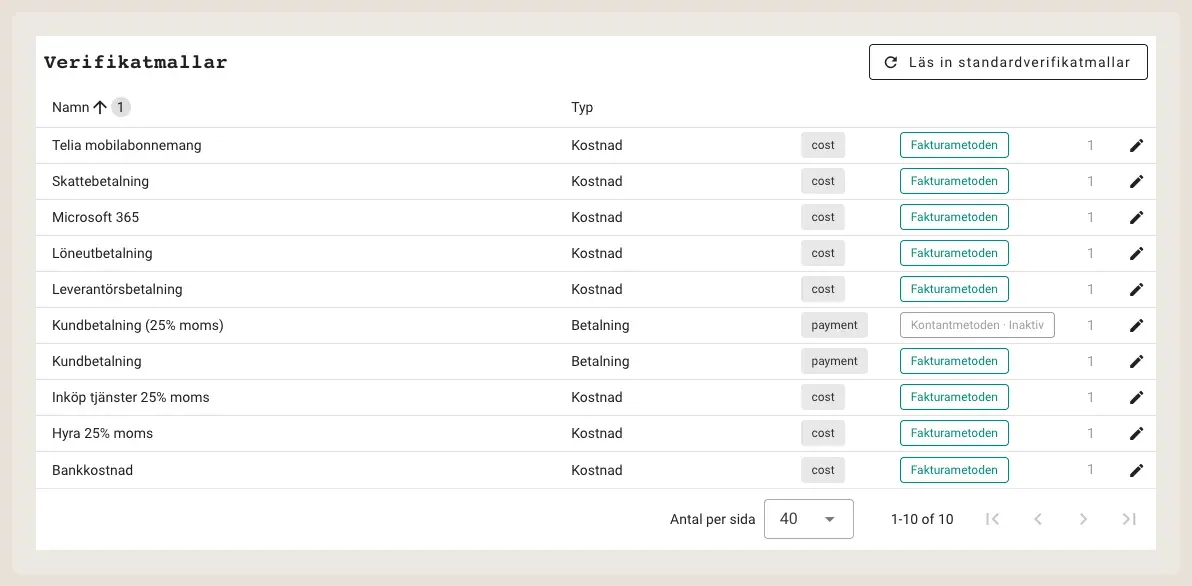The width and height of the screenshot is (1192, 586).
Task: Click the Verifikatmallar heading
Action: (x=135, y=62)
